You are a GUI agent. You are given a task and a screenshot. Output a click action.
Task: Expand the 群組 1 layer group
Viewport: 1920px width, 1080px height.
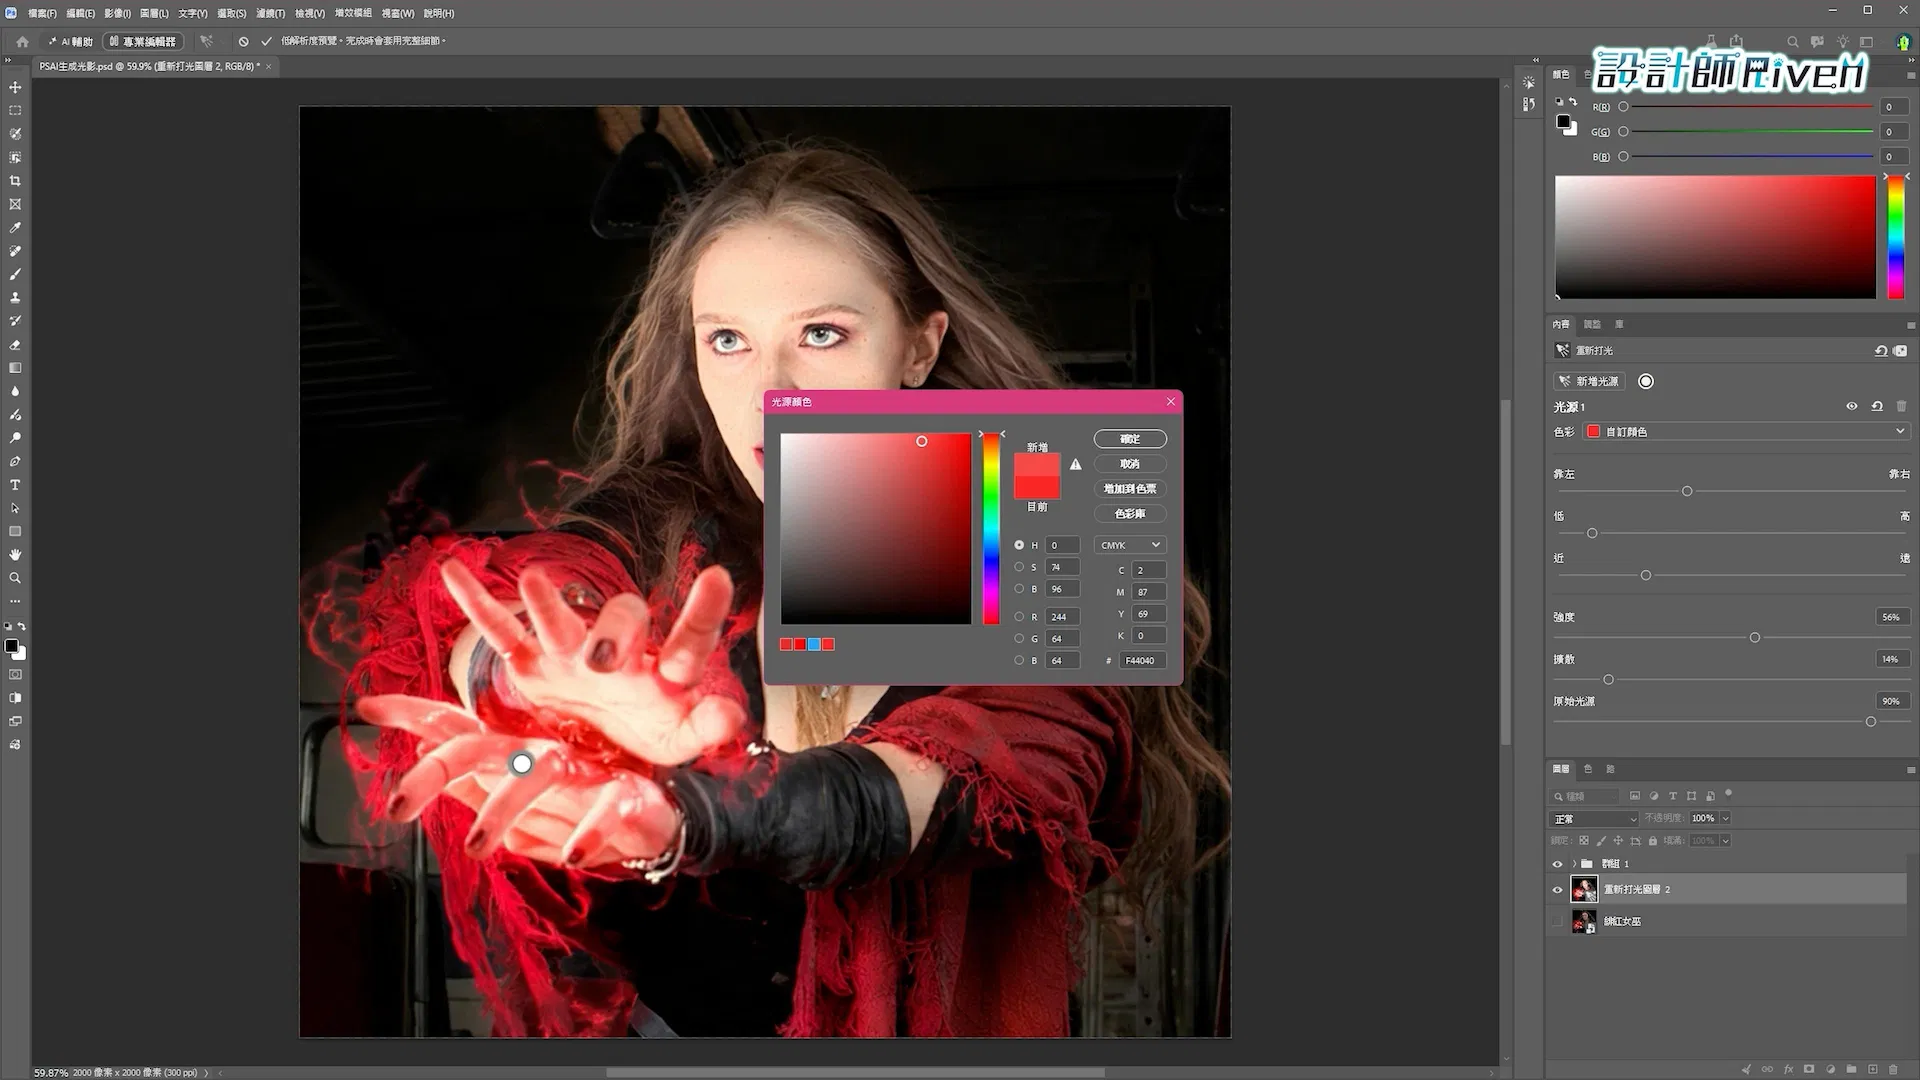1574,864
